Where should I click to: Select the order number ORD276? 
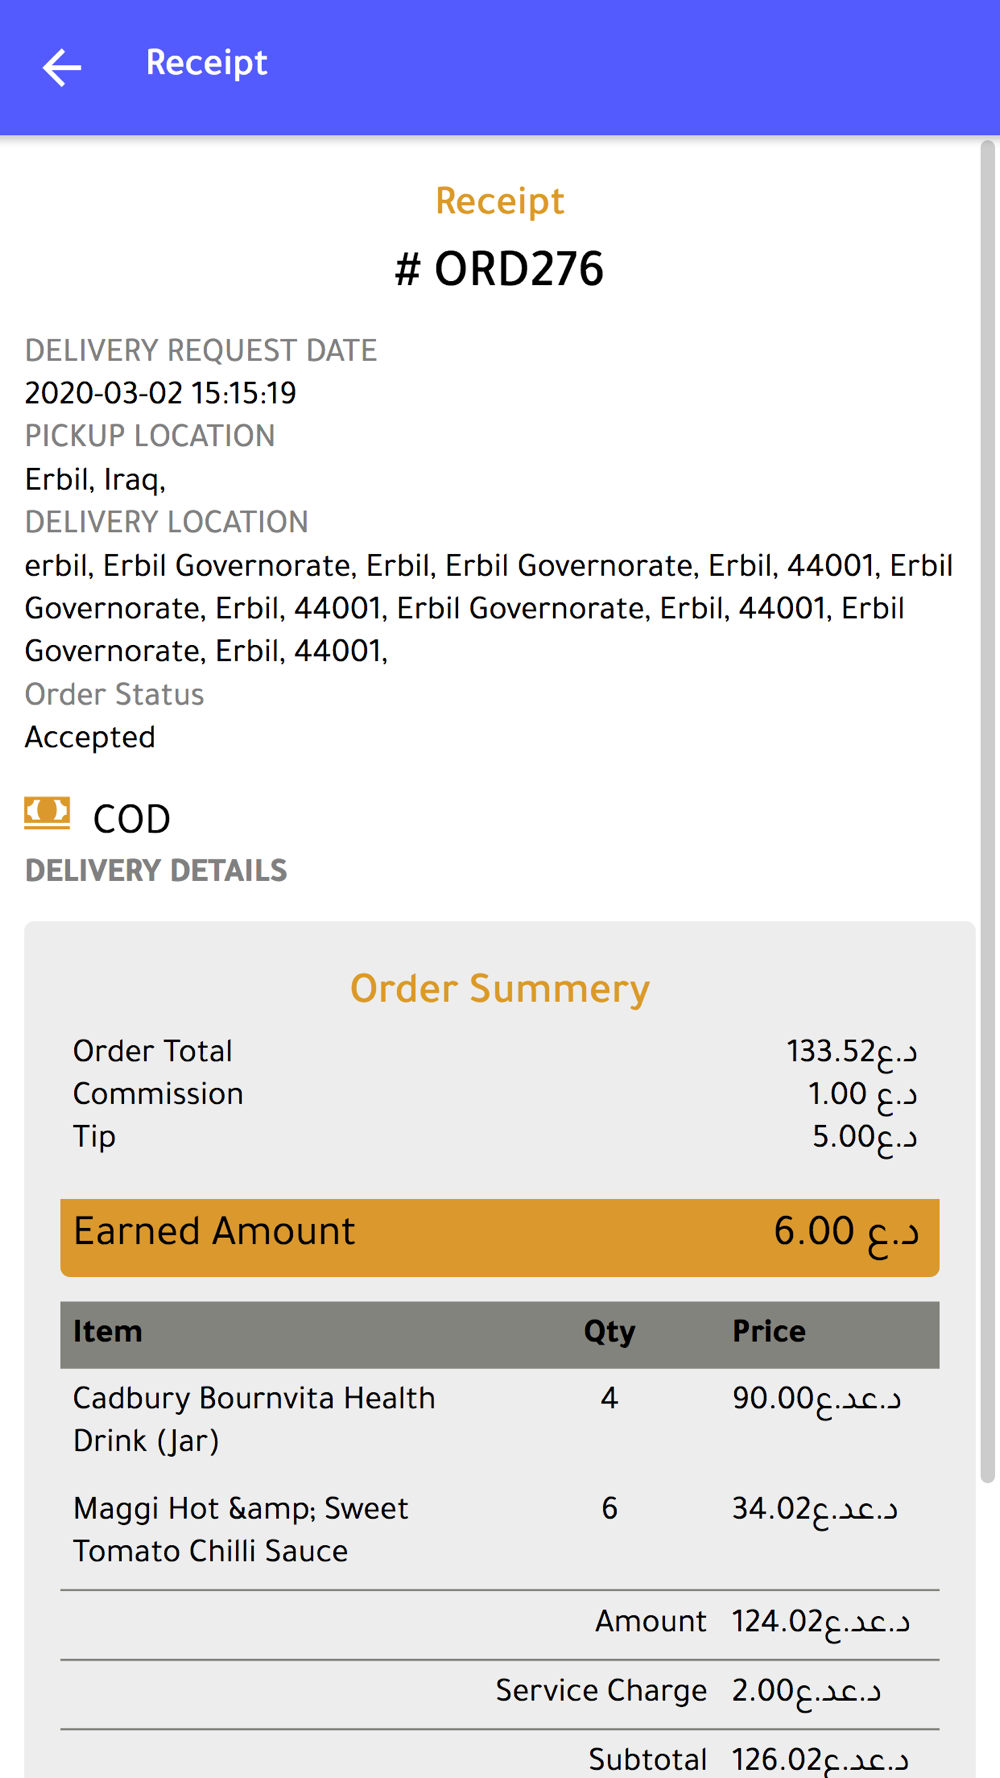[x=499, y=270]
